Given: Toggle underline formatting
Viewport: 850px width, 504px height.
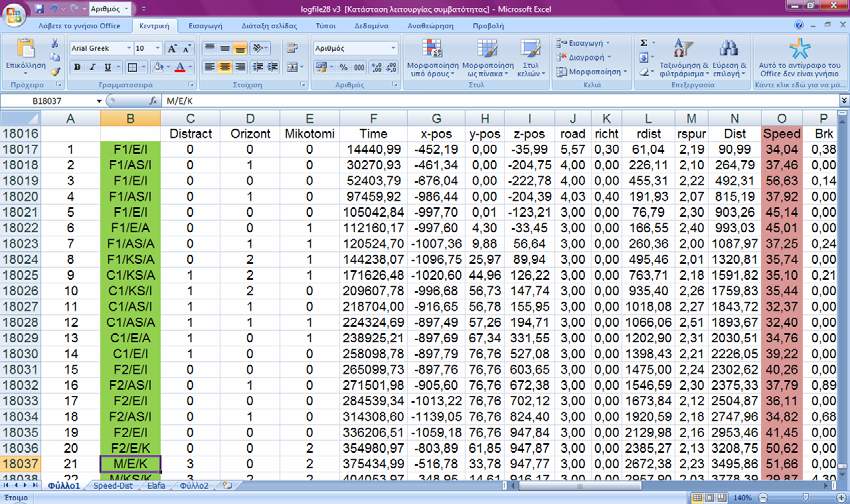Looking at the screenshot, I should (x=107, y=67).
